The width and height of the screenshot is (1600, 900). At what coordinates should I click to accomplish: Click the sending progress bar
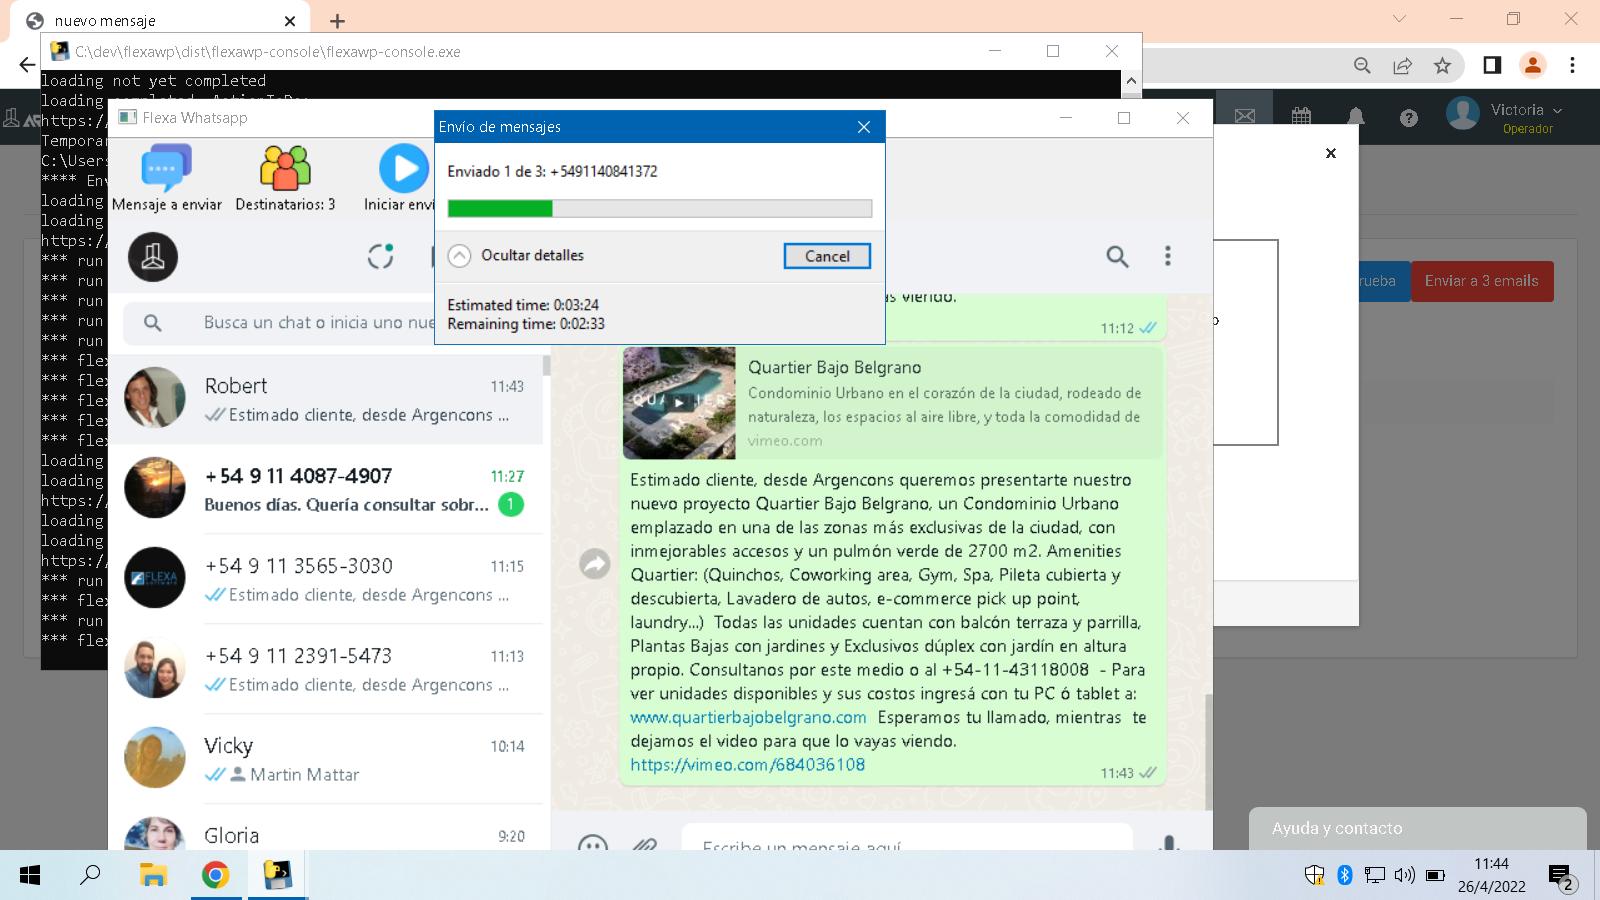click(x=660, y=208)
